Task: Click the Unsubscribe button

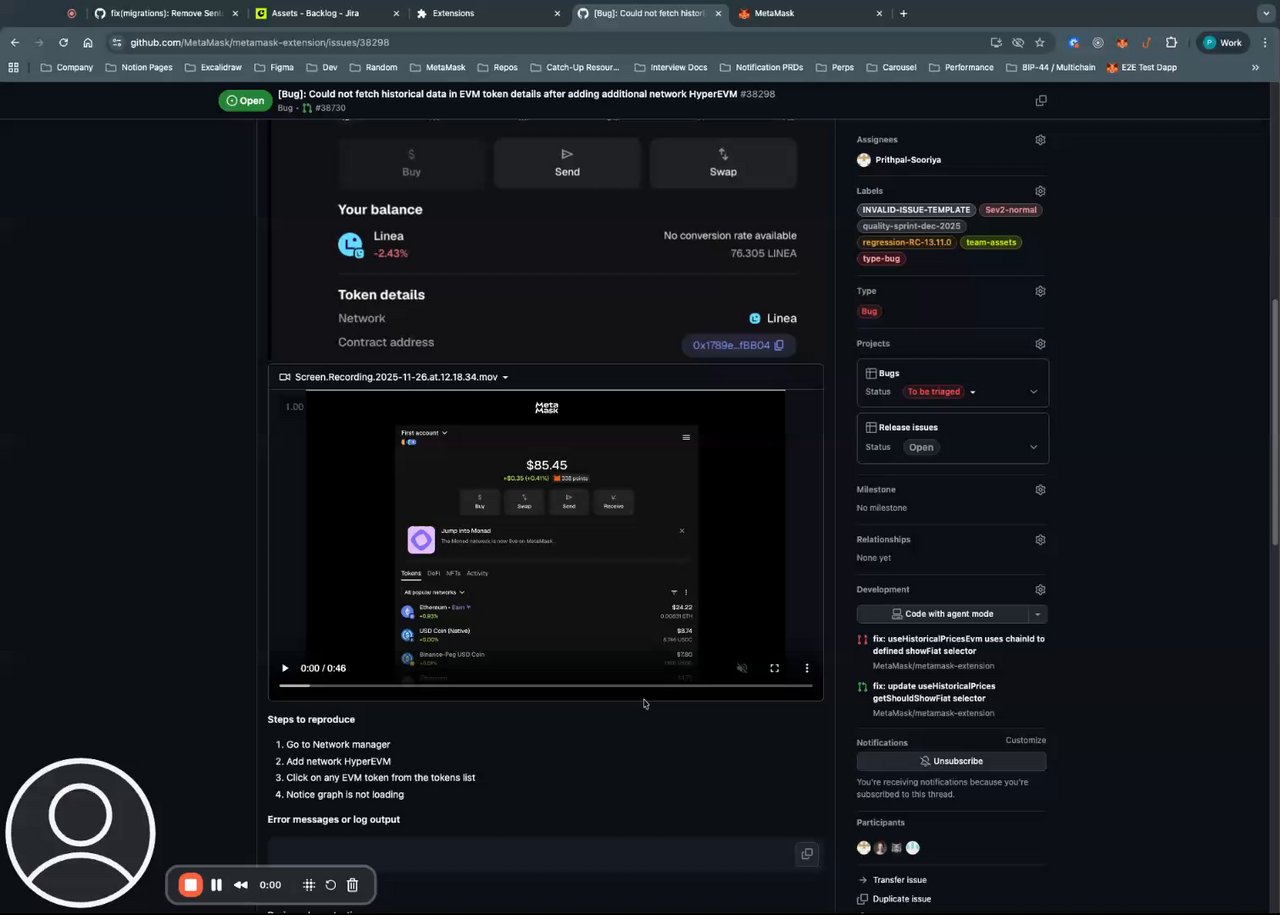Action: tap(951, 761)
